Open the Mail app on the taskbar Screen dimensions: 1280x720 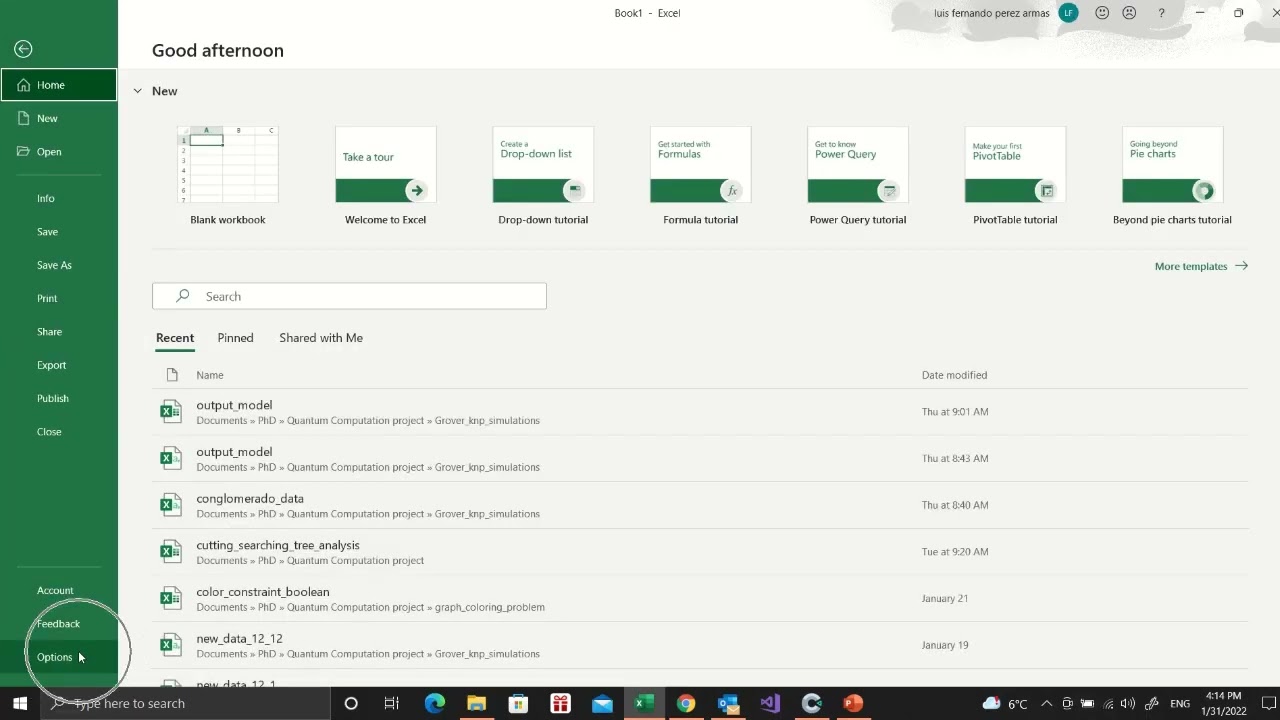(x=602, y=703)
